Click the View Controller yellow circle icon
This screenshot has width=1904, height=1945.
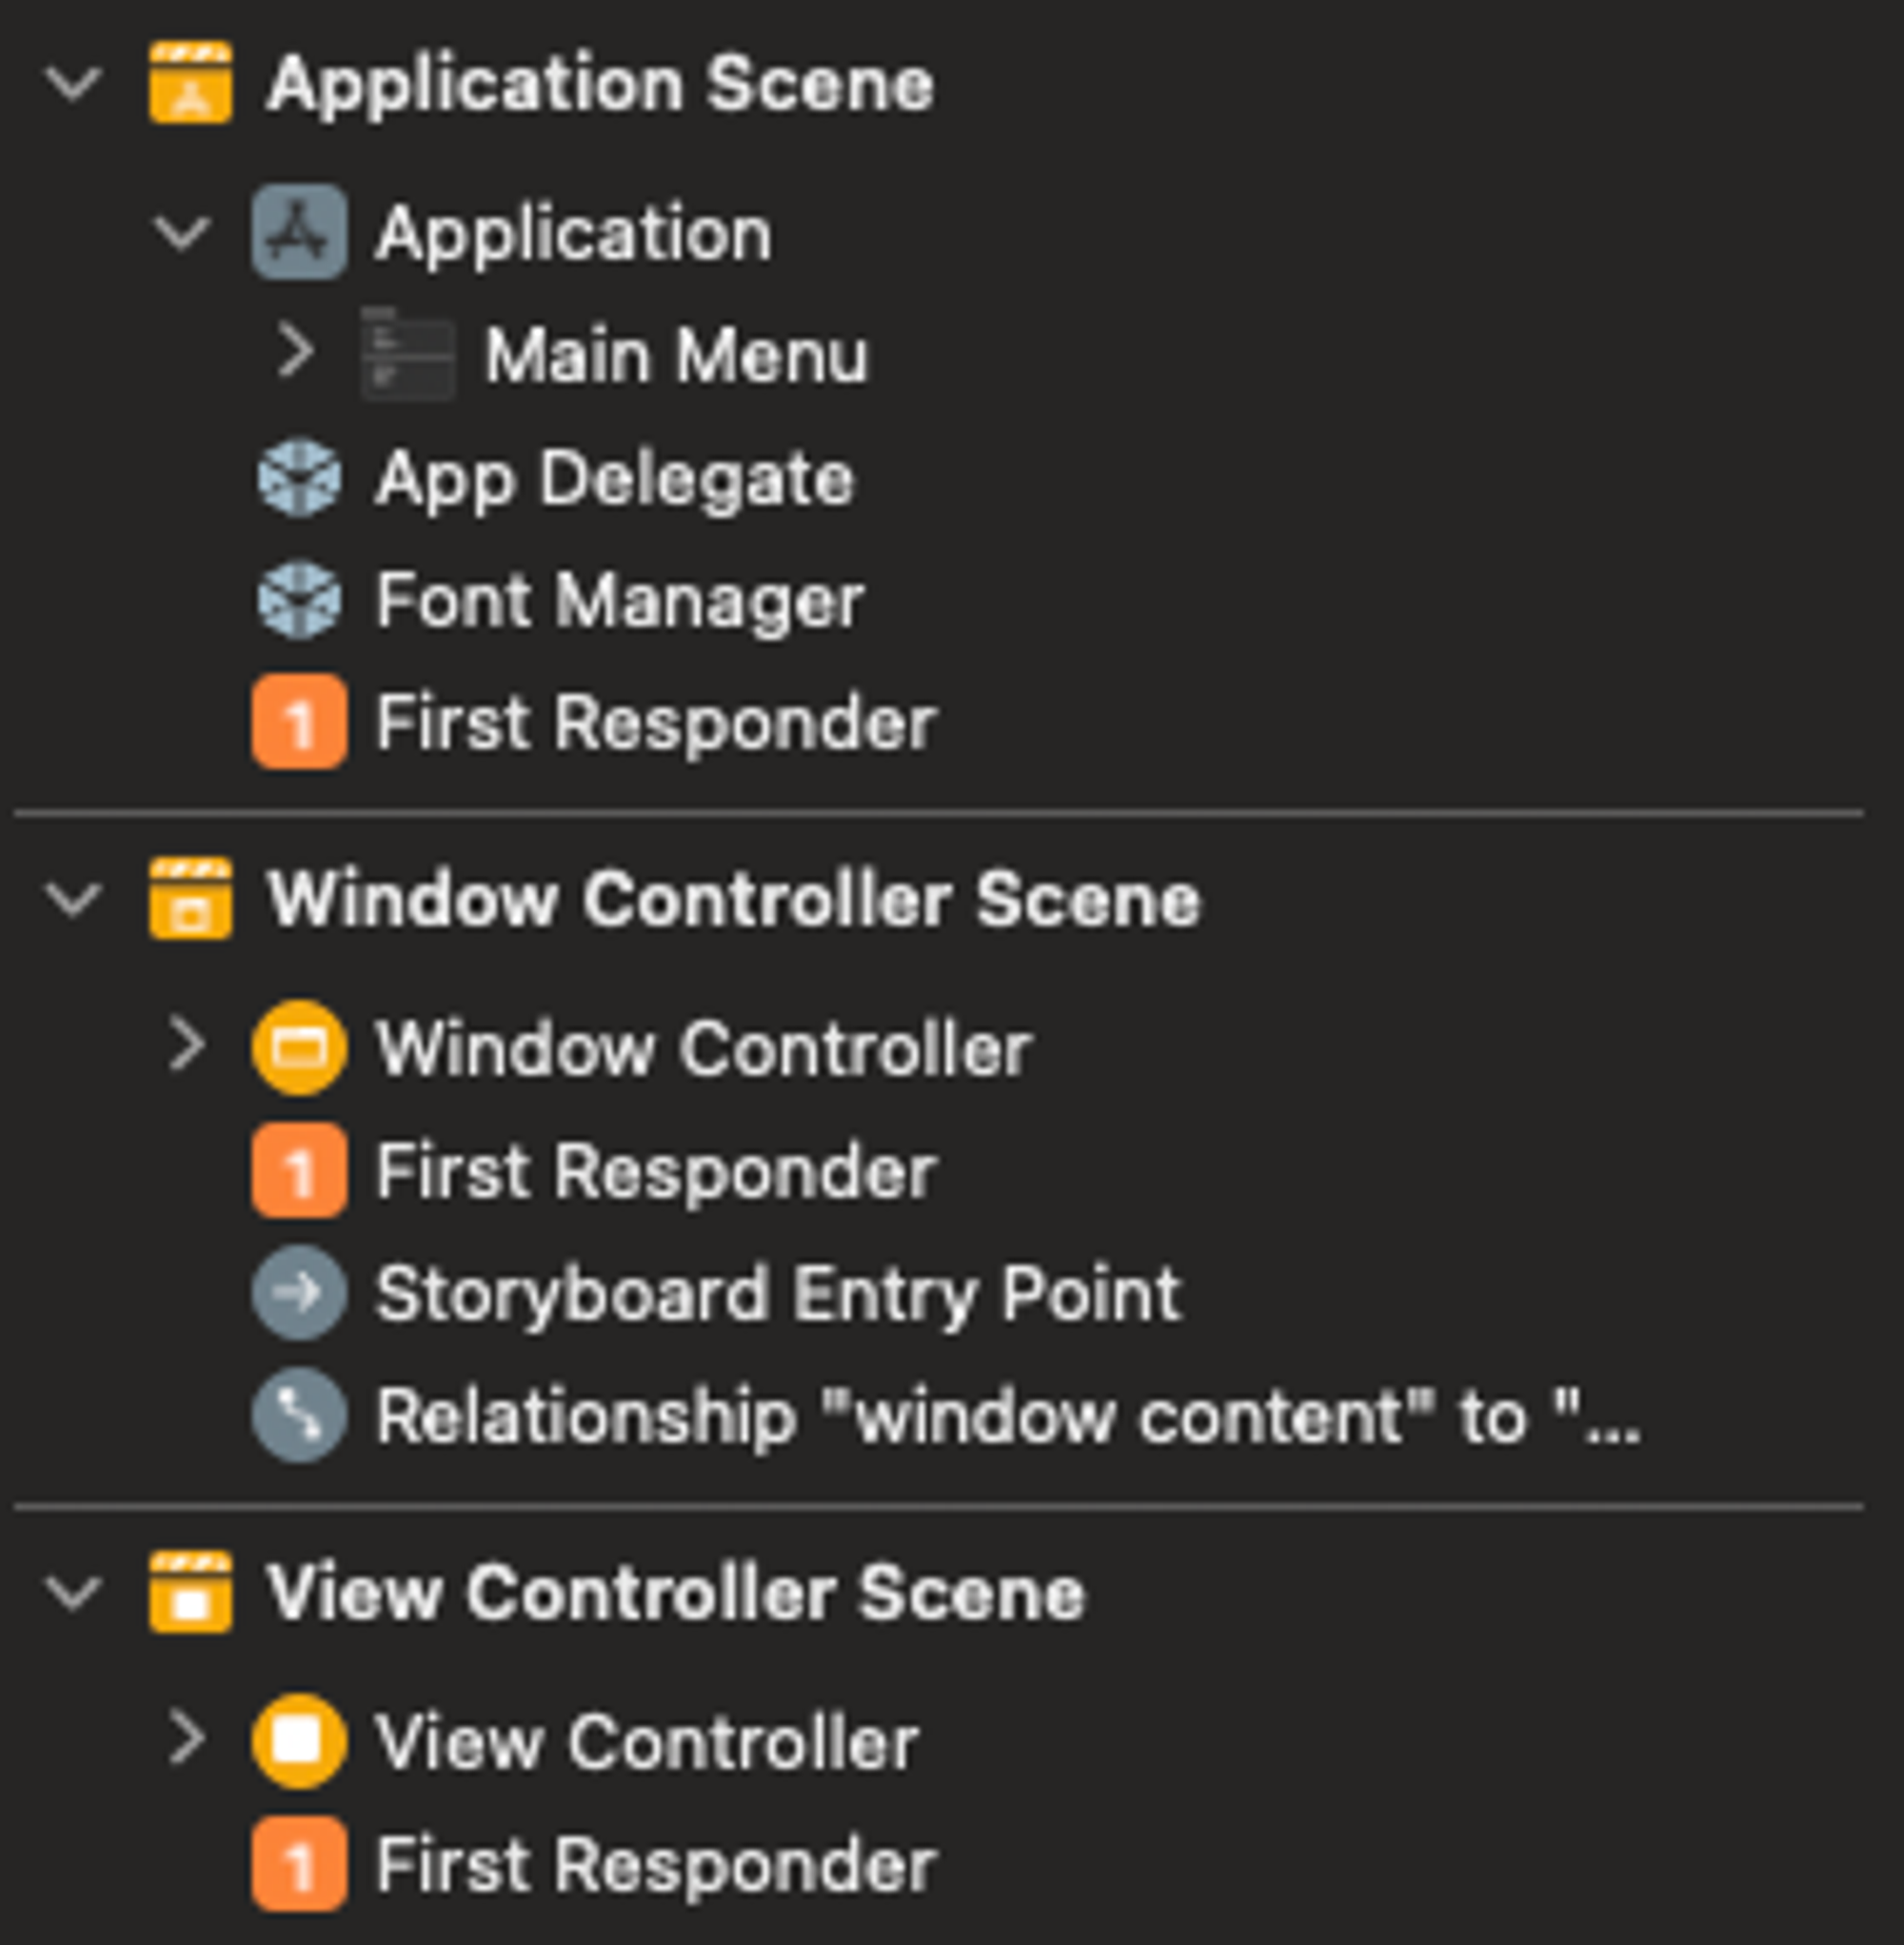299,1741
